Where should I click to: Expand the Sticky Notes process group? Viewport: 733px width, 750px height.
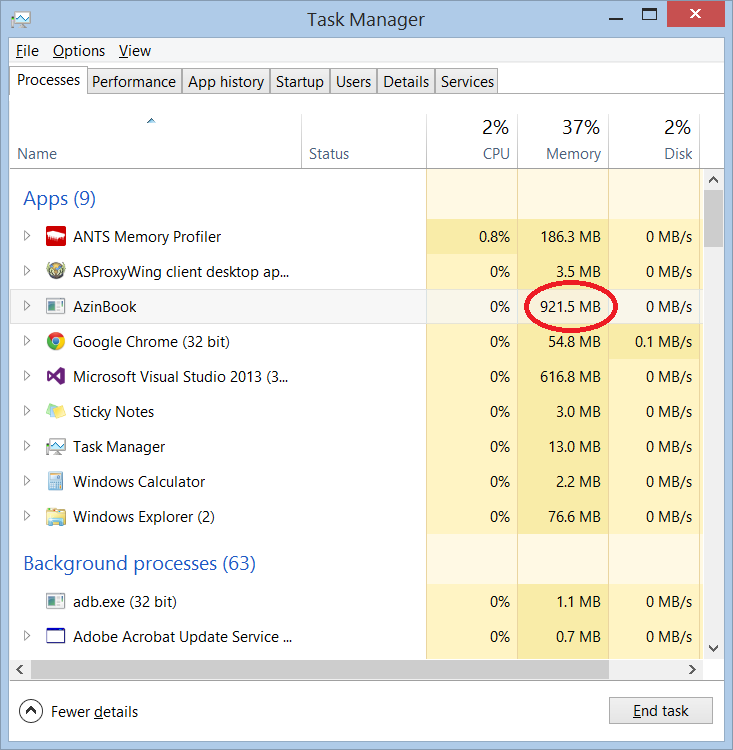tap(27, 411)
